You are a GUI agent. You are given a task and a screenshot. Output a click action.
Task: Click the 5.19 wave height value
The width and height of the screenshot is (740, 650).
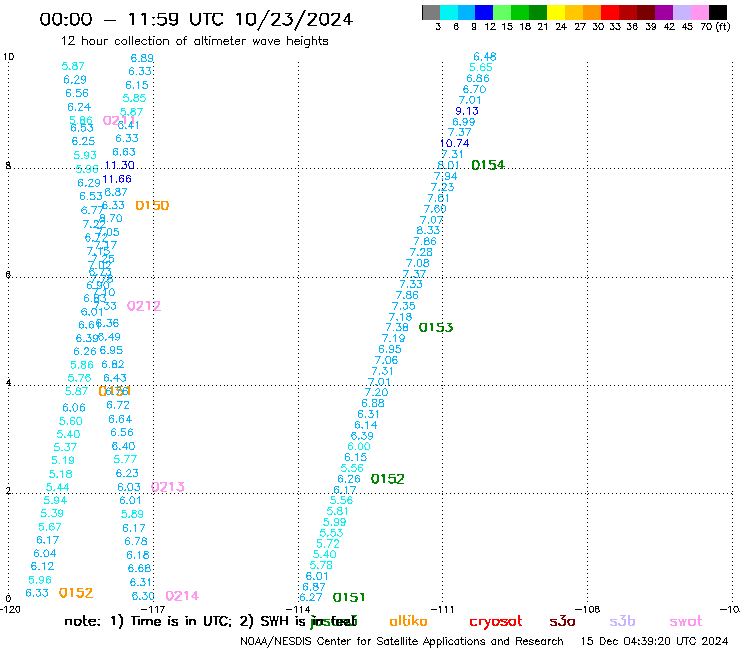tap(63, 460)
